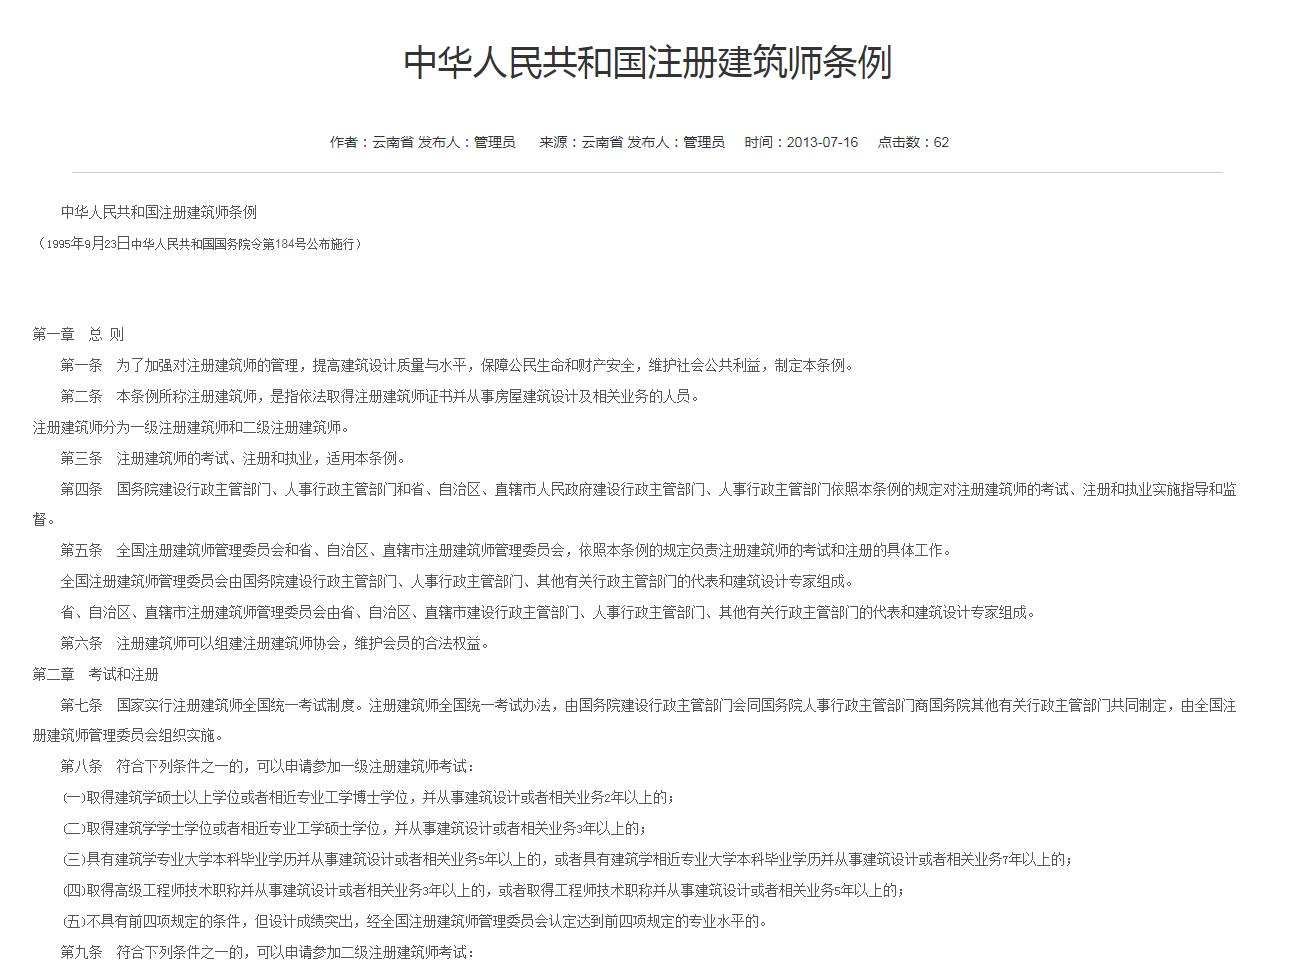1296x962 pixels.
Task: Click the heading 第二章 考试和注册
Action: [95, 674]
